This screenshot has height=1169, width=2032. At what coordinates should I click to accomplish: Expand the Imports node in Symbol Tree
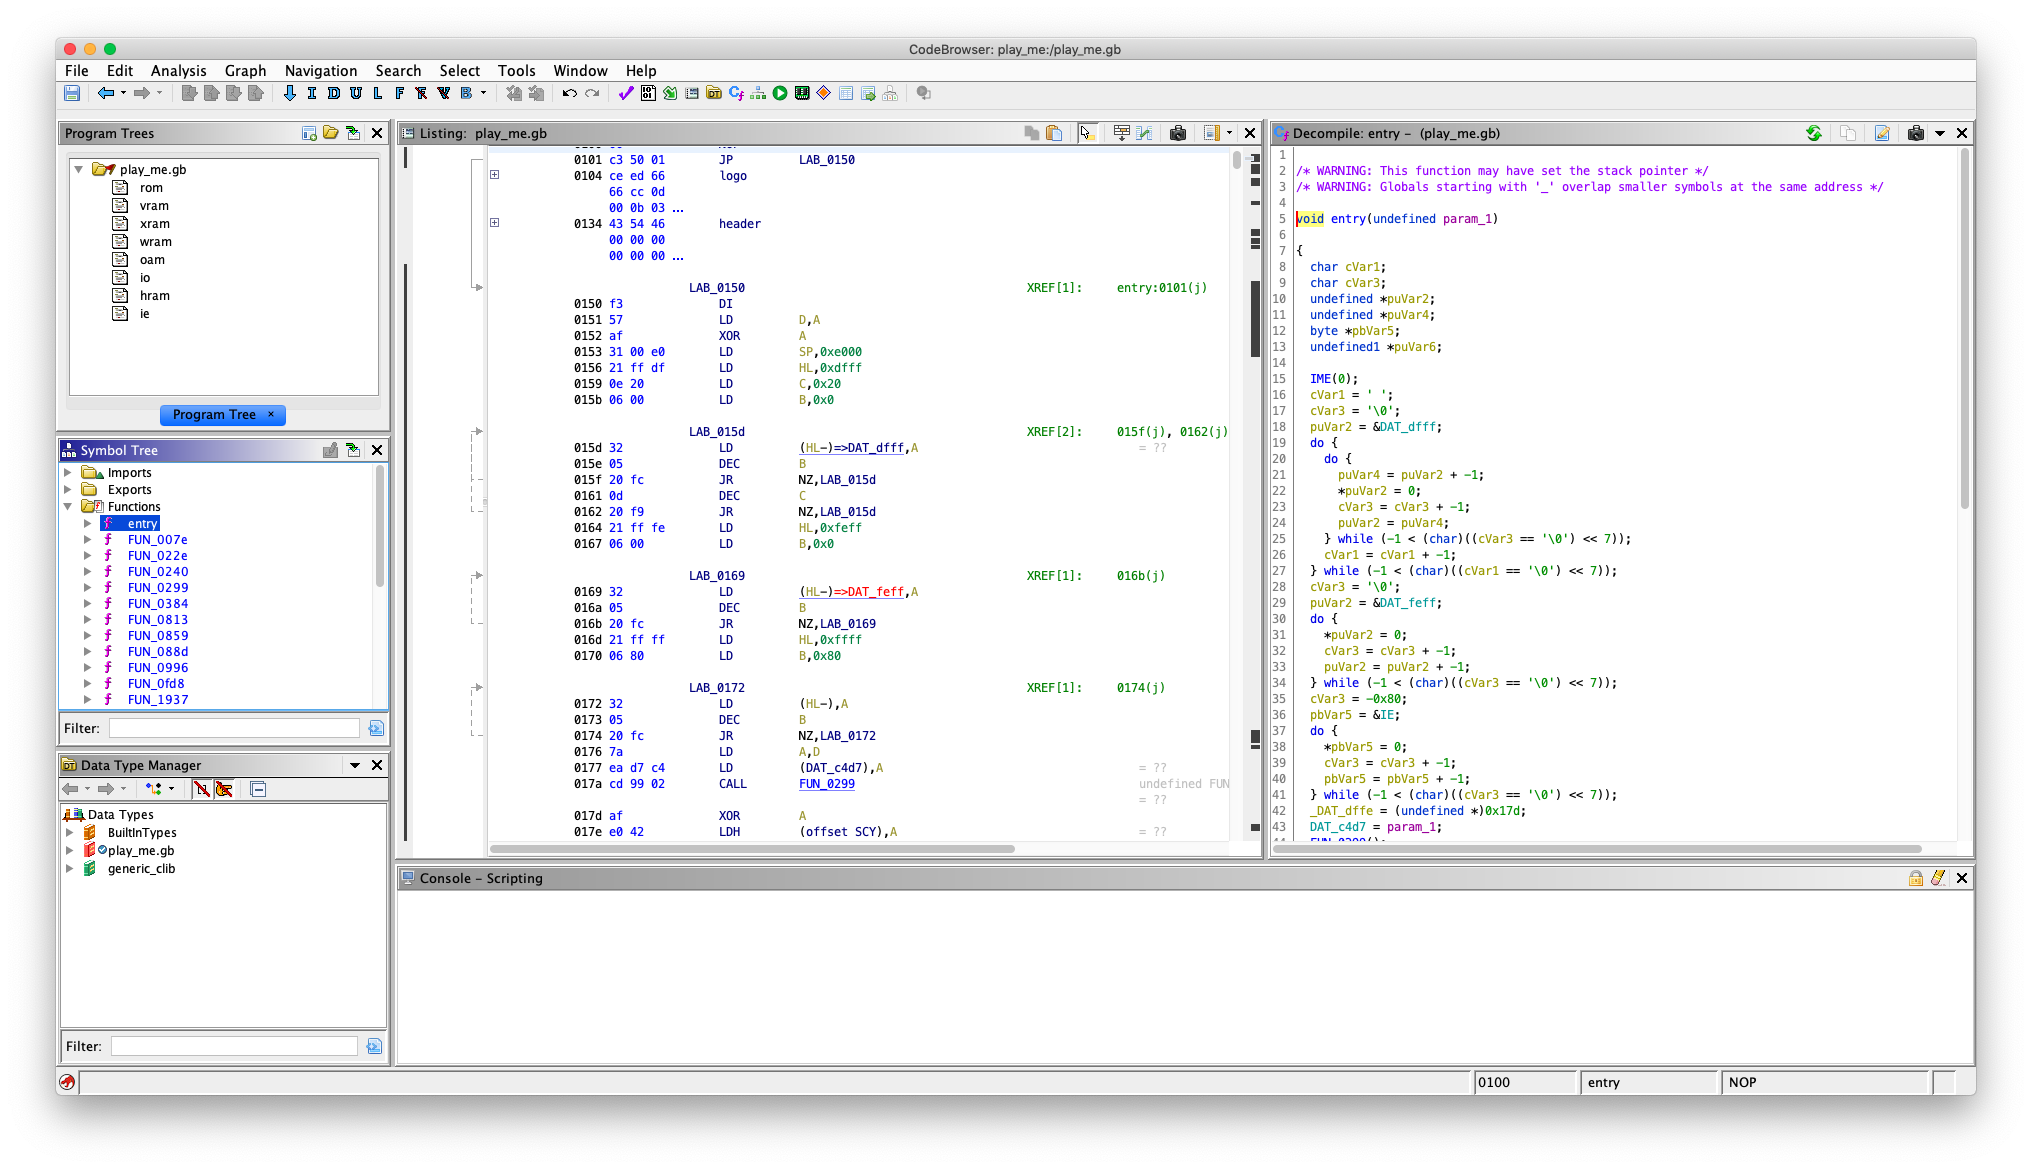tap(68, 472)
